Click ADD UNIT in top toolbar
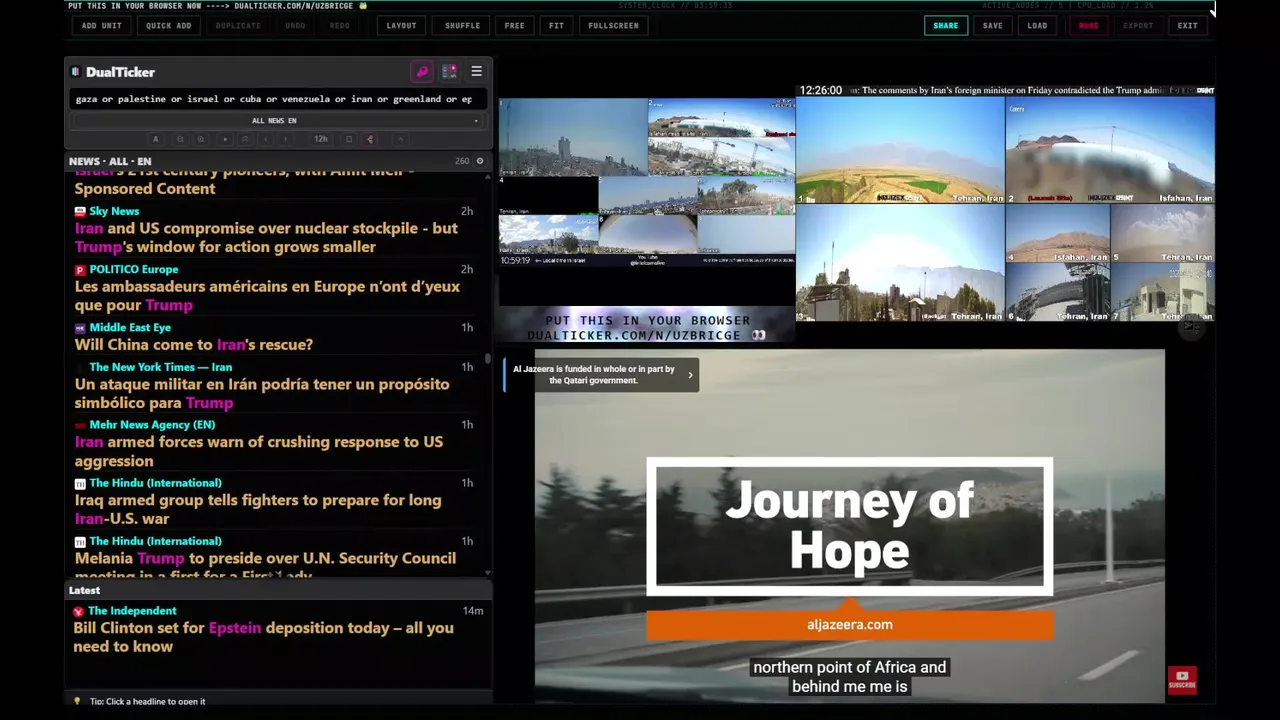Screen dimensions: 1280x720 (x=102, y=25)
